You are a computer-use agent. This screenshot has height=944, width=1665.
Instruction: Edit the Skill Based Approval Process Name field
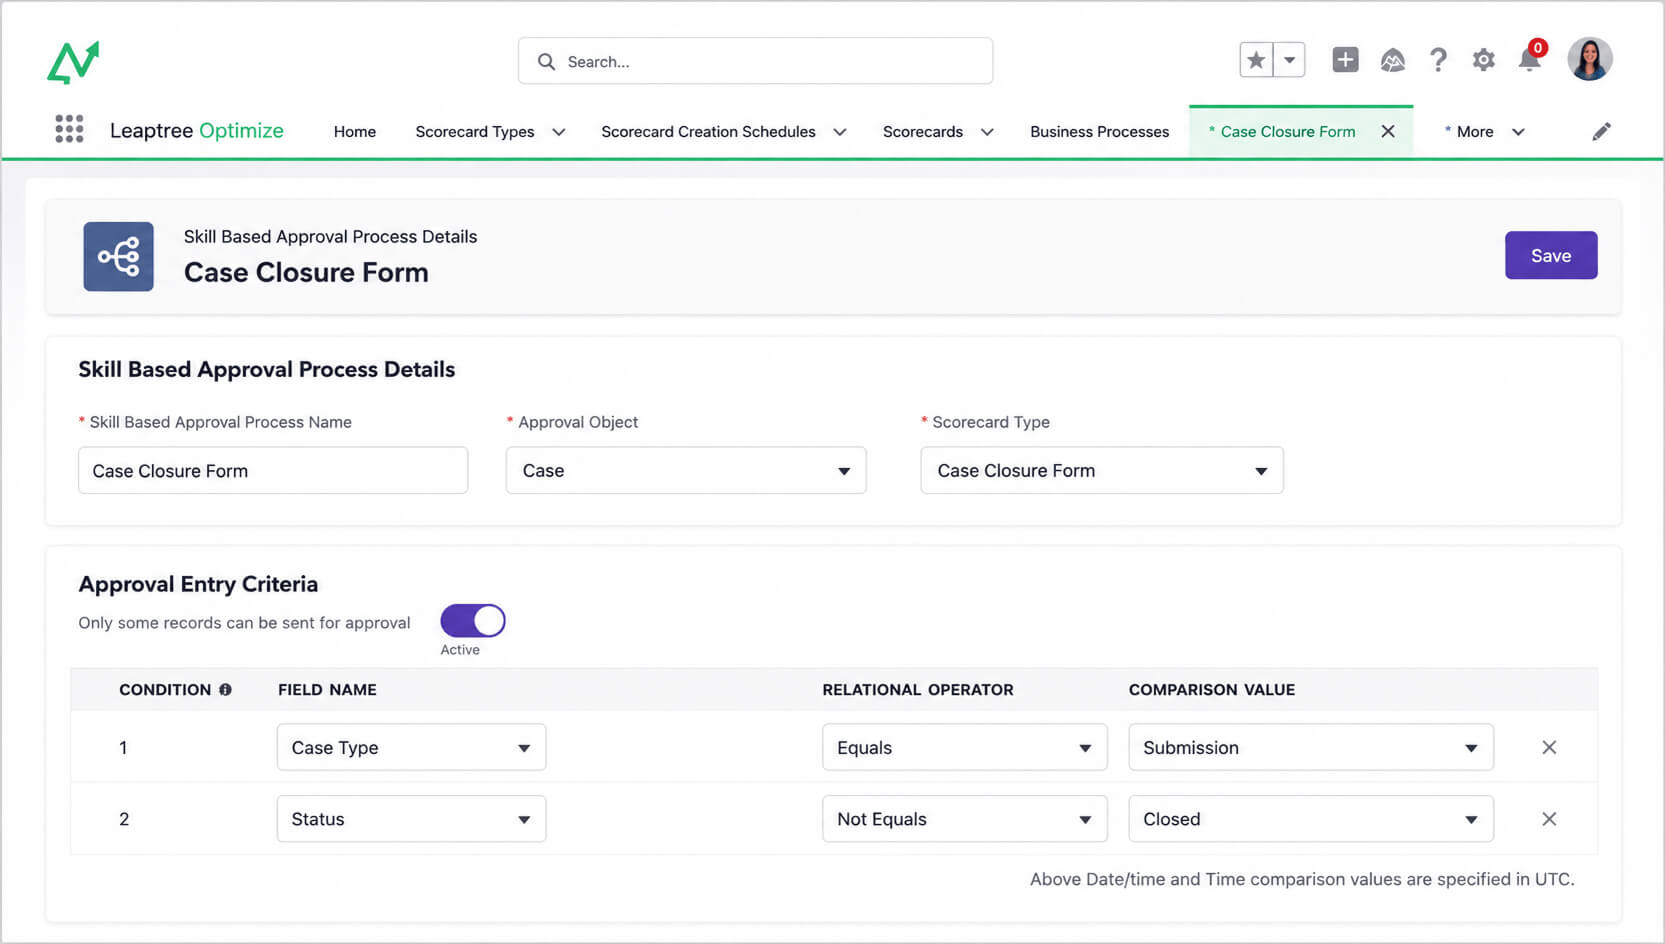click(x=273, y=470)
